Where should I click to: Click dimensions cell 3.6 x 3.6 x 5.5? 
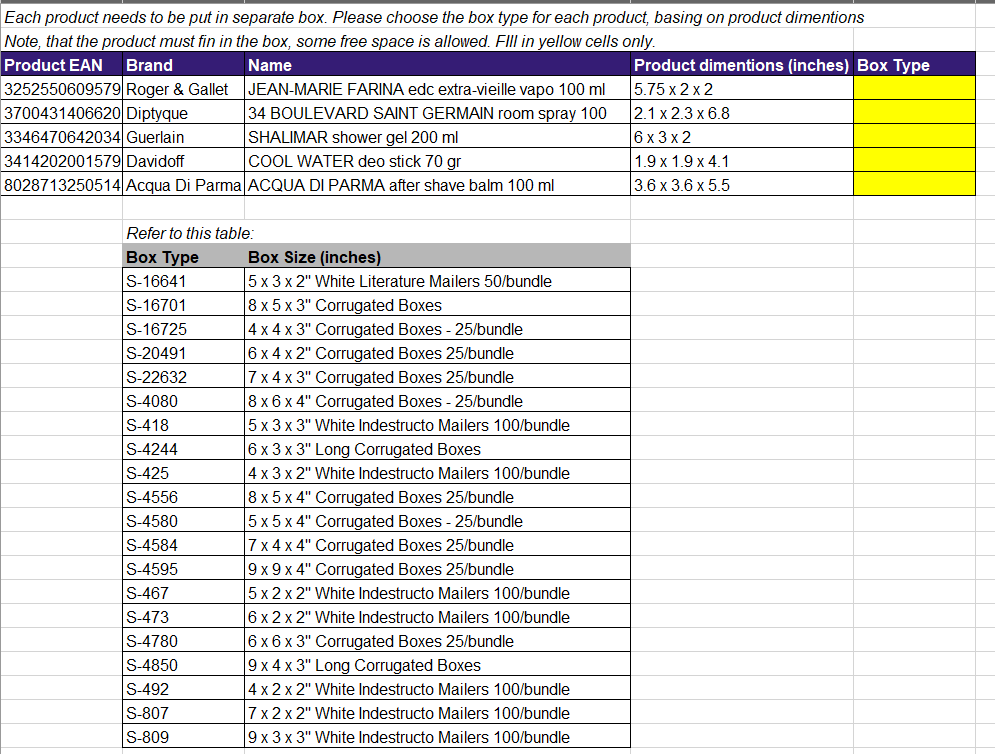[x=742, y=185]
